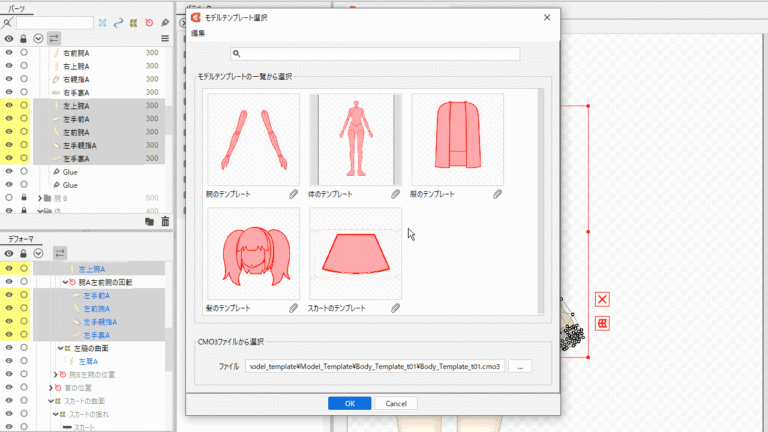Viewport: 768px width, 432px height.
Task: Create a new folder in Parts panel
Action: 149,222
